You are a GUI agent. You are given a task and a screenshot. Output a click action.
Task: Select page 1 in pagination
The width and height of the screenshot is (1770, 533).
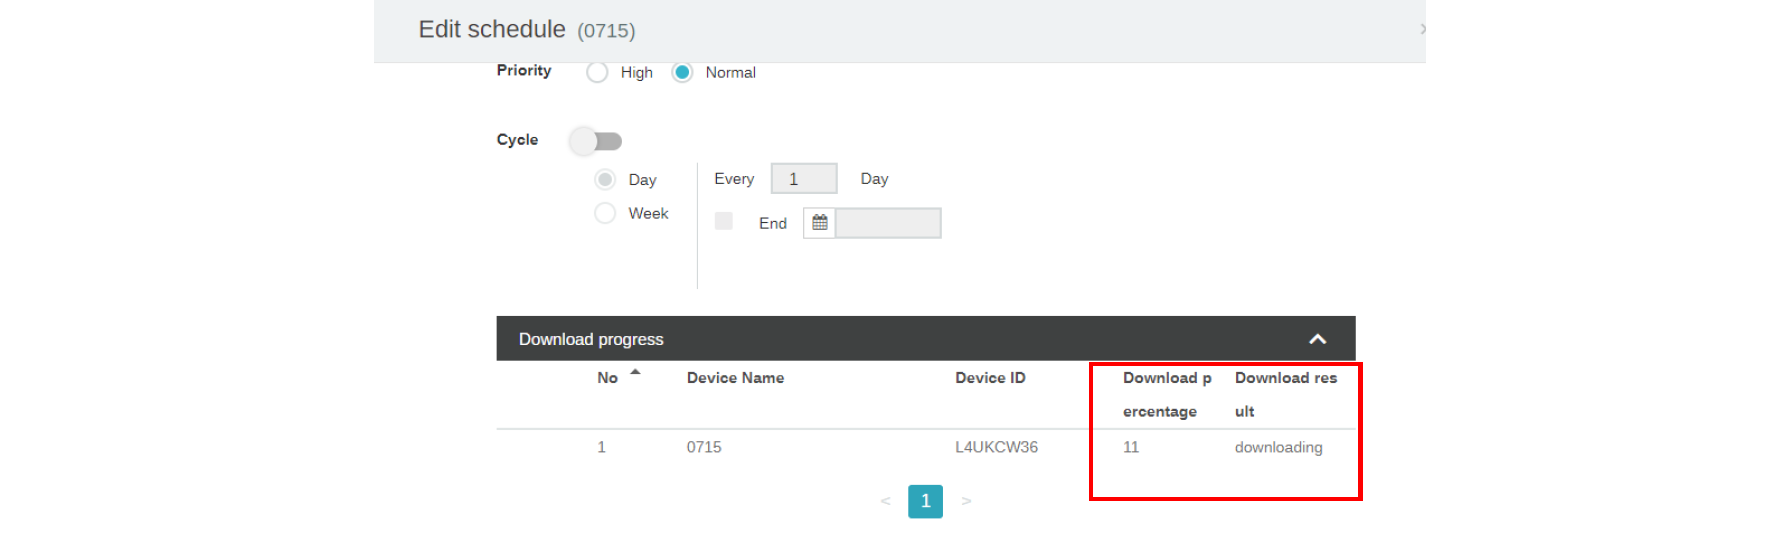click(x=925, y=501)
